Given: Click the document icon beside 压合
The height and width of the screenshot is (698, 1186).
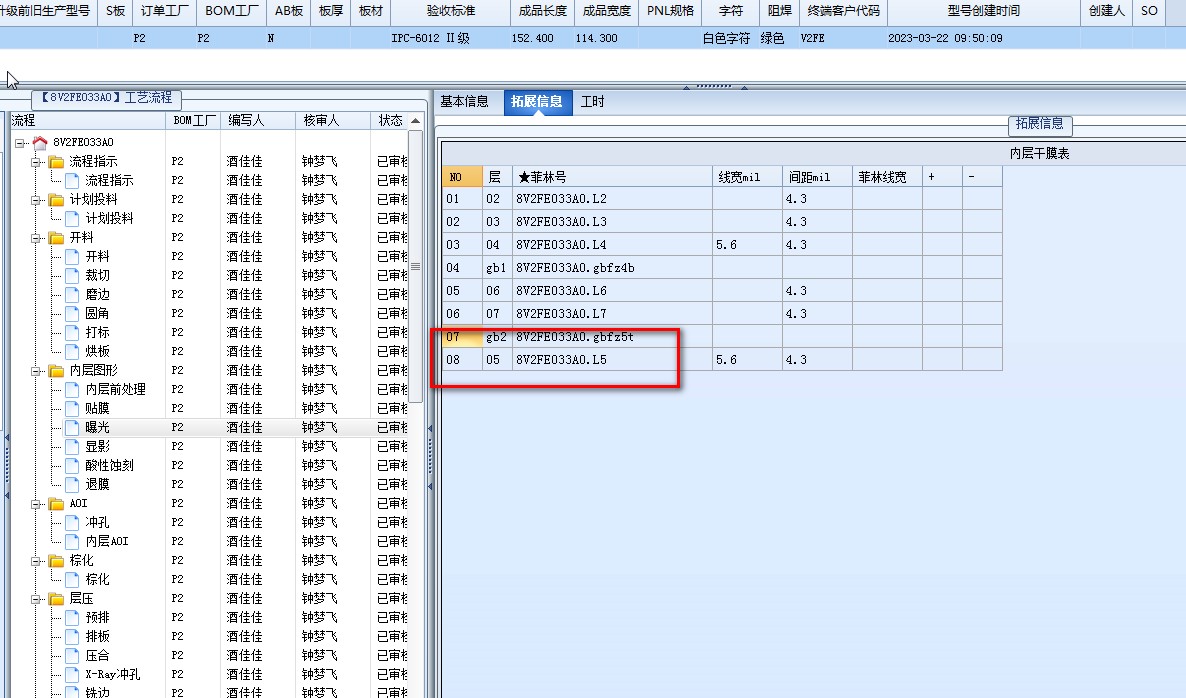Looking at the screenshot, I should [x=72, y=656].
